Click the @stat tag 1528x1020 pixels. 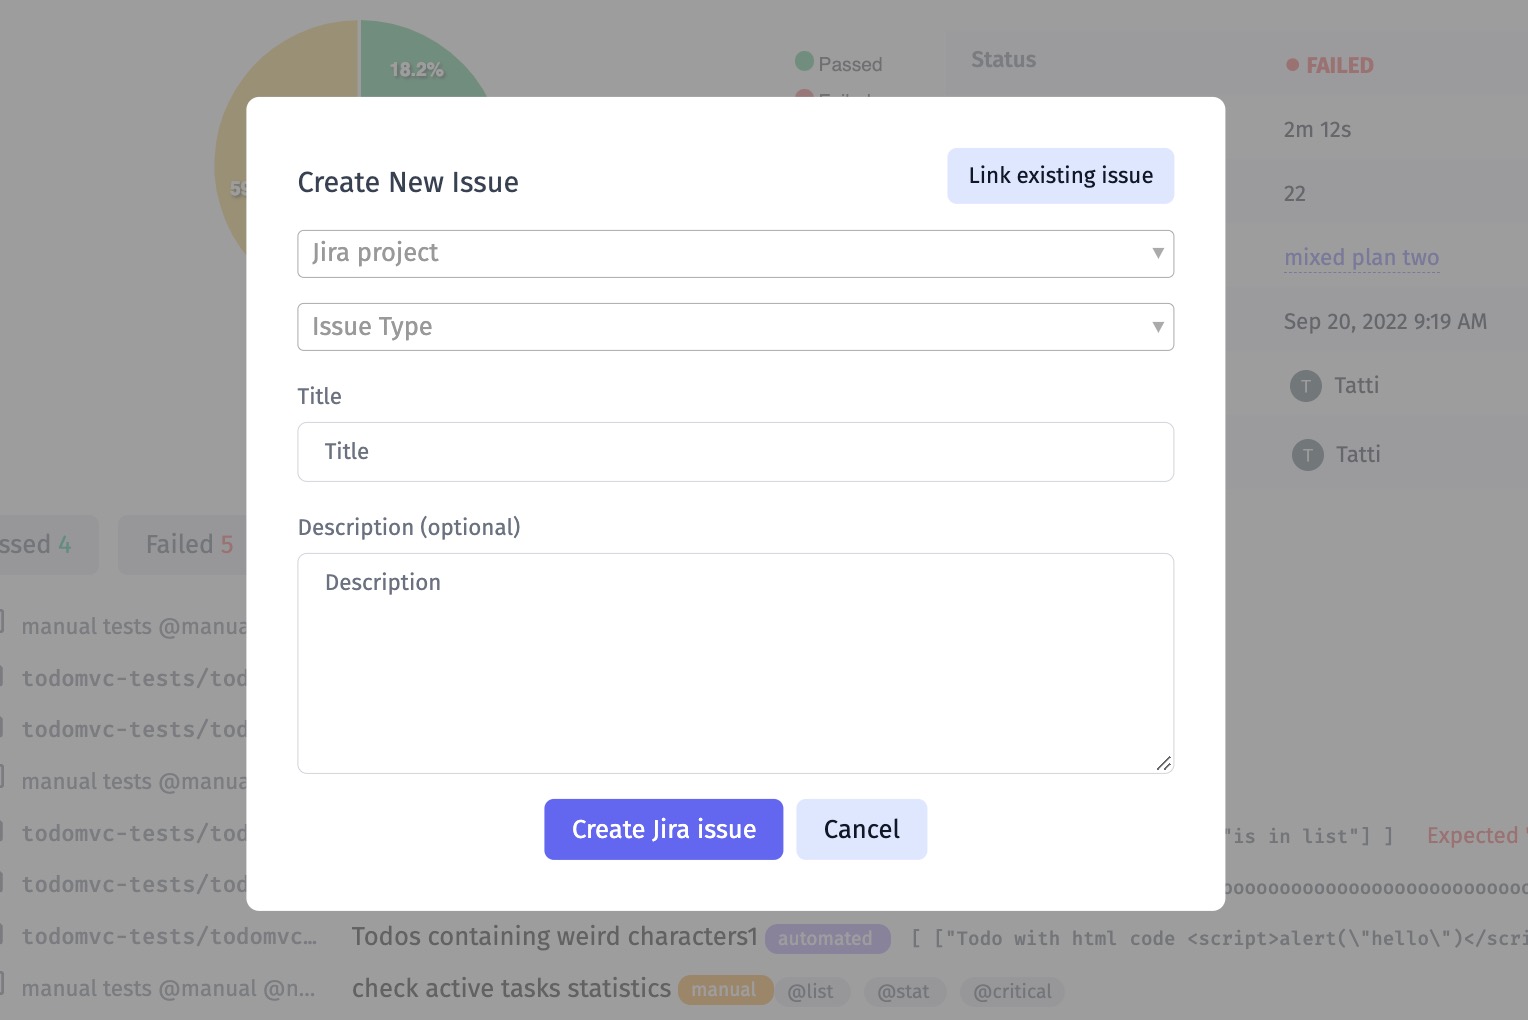pos(904,992)
